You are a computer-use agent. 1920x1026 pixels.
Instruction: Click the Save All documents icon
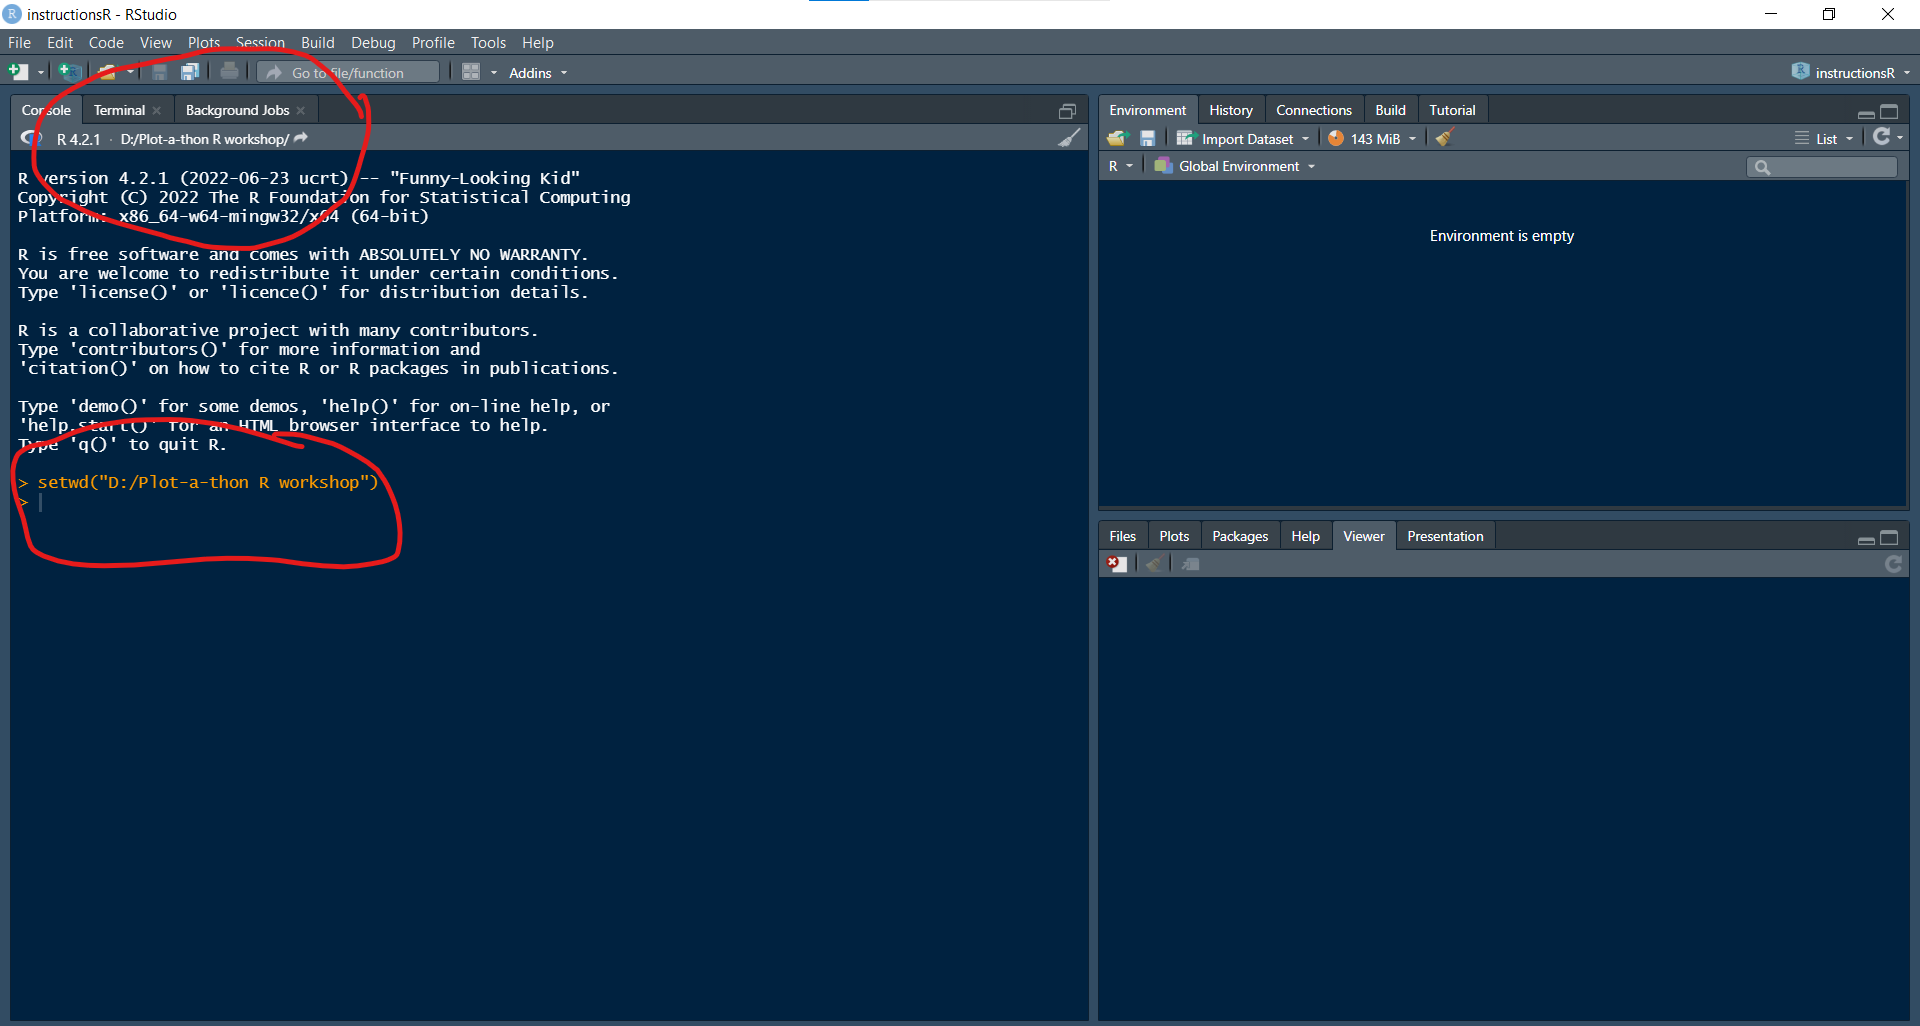pyautogui.click(x=189, y=72)
